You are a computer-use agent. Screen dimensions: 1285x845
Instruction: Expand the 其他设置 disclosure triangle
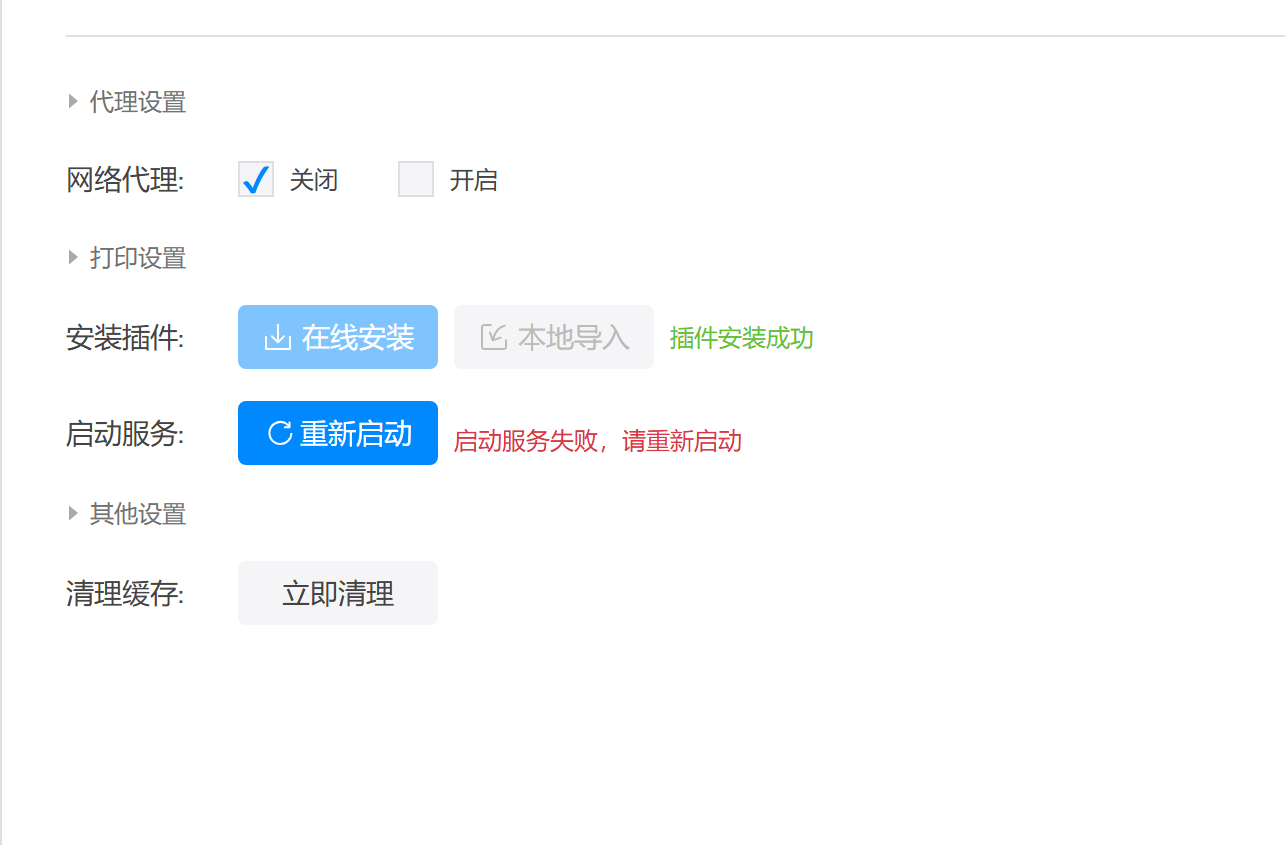tap(73, 514)
